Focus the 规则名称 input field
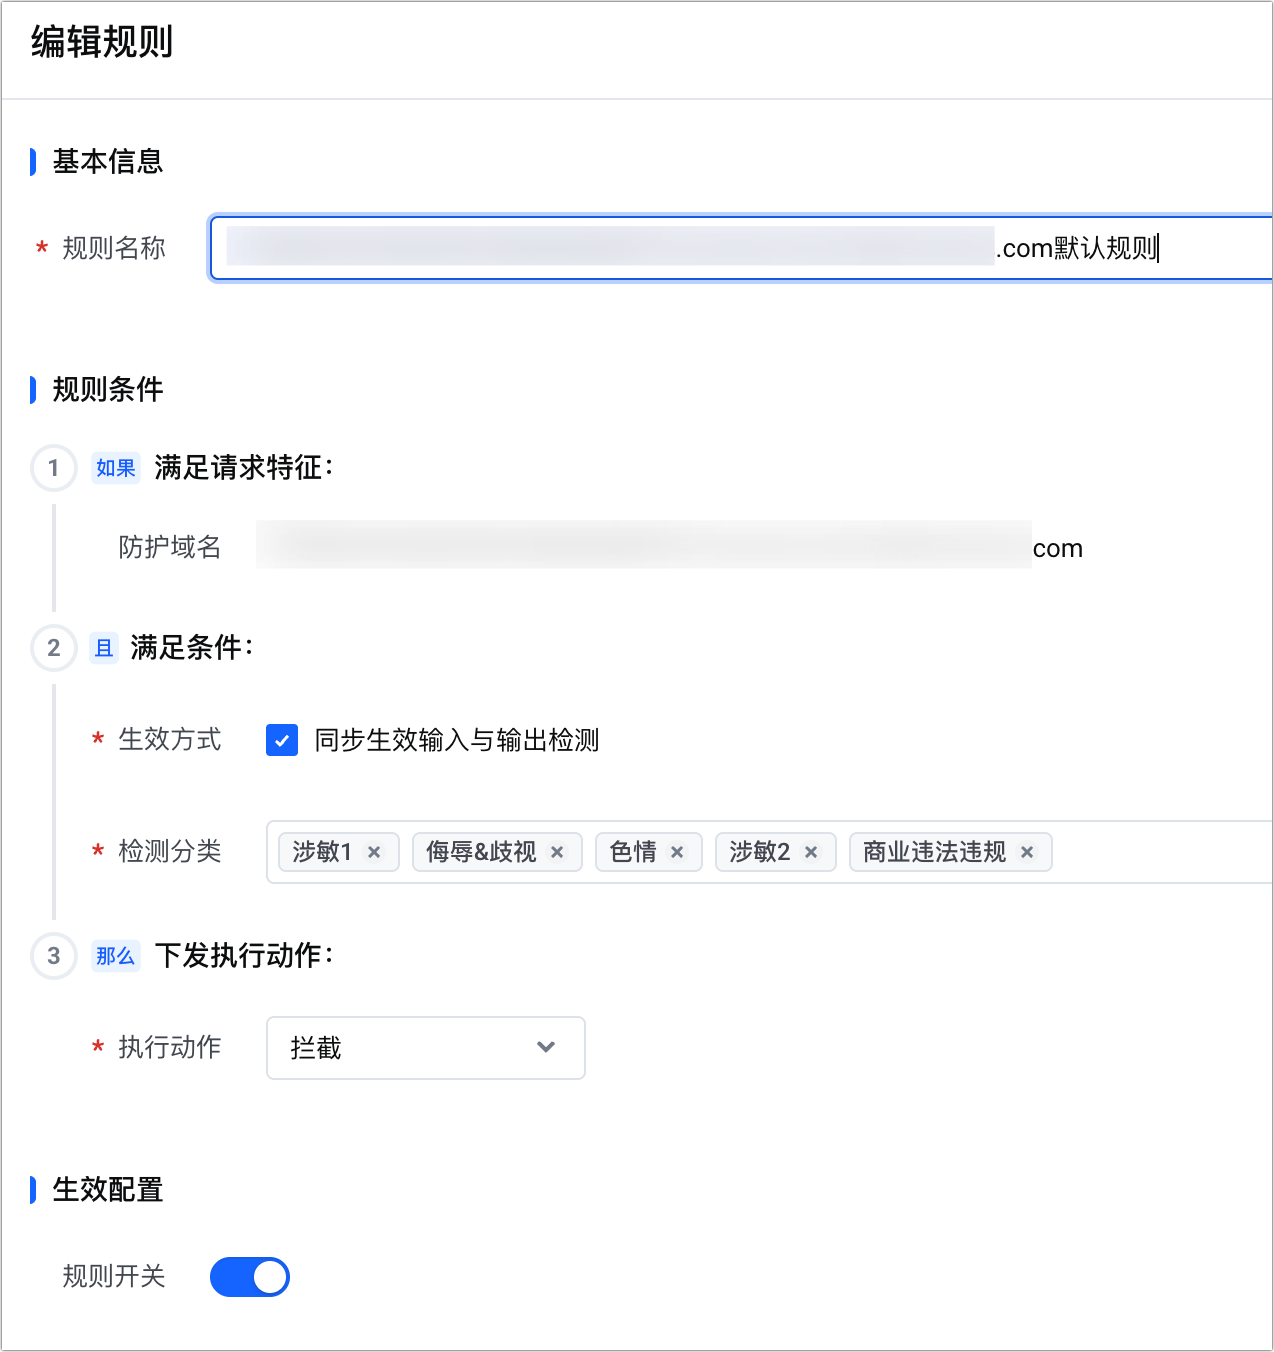 pos(741,248)
